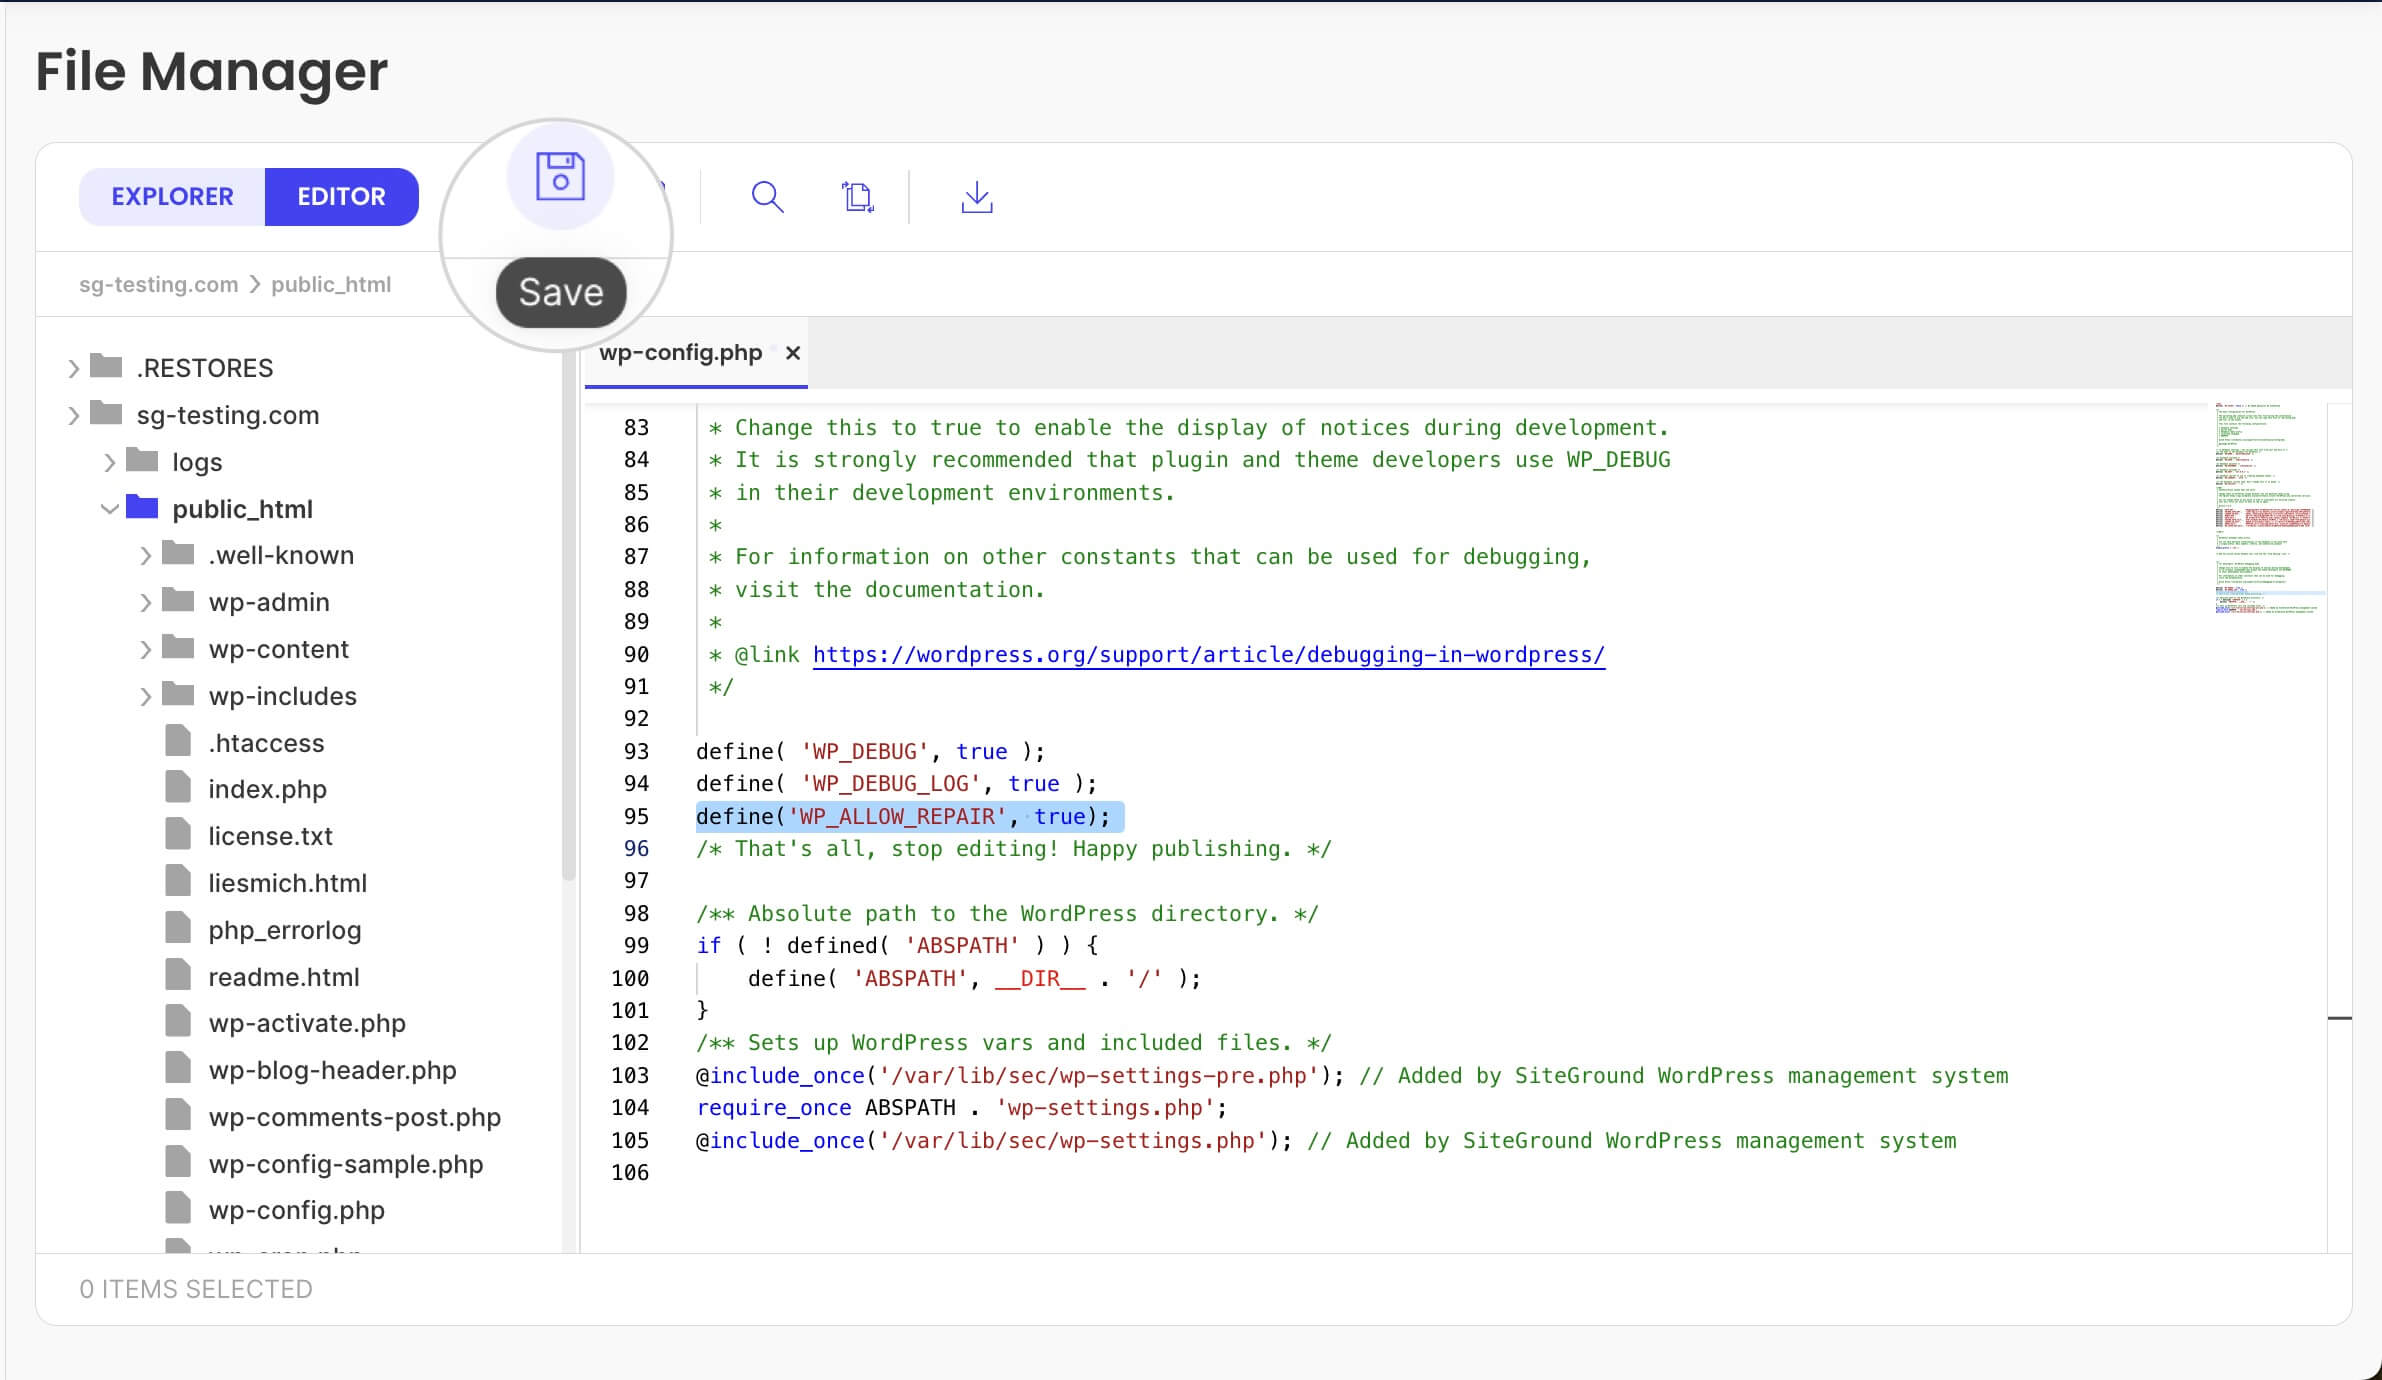Expand the sg-testing.com folder chevron
The image size is (2382, 1380).
(x=73, y=415)
